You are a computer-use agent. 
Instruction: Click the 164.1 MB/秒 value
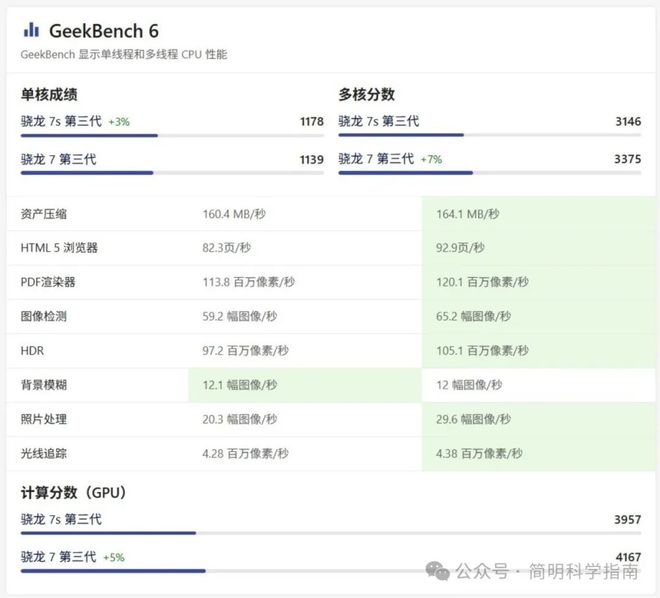(x=468, y=214)
